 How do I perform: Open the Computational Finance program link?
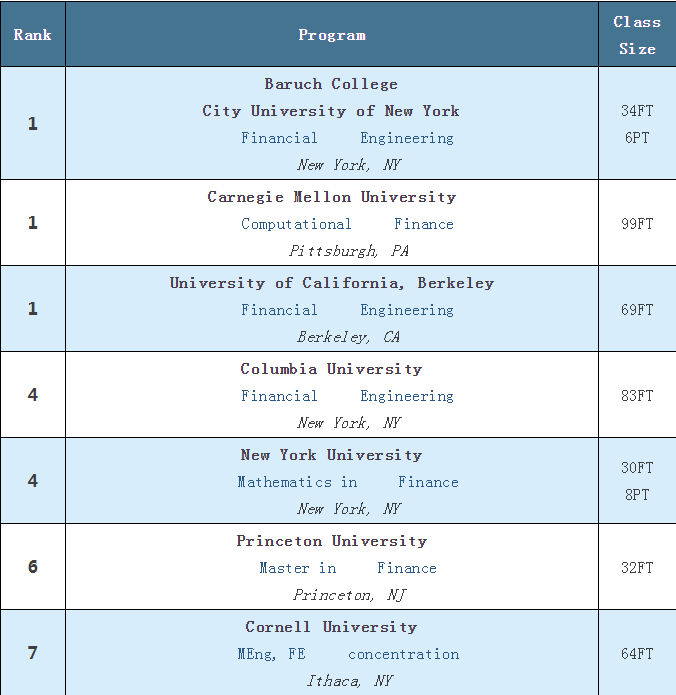tap(347, 224)
